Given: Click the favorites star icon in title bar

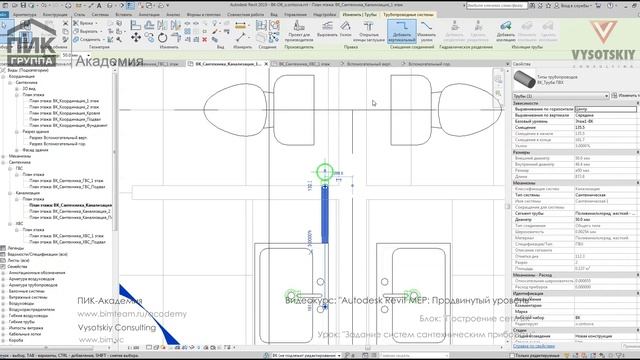Looking at the screenshot, I should coord(549,6).
